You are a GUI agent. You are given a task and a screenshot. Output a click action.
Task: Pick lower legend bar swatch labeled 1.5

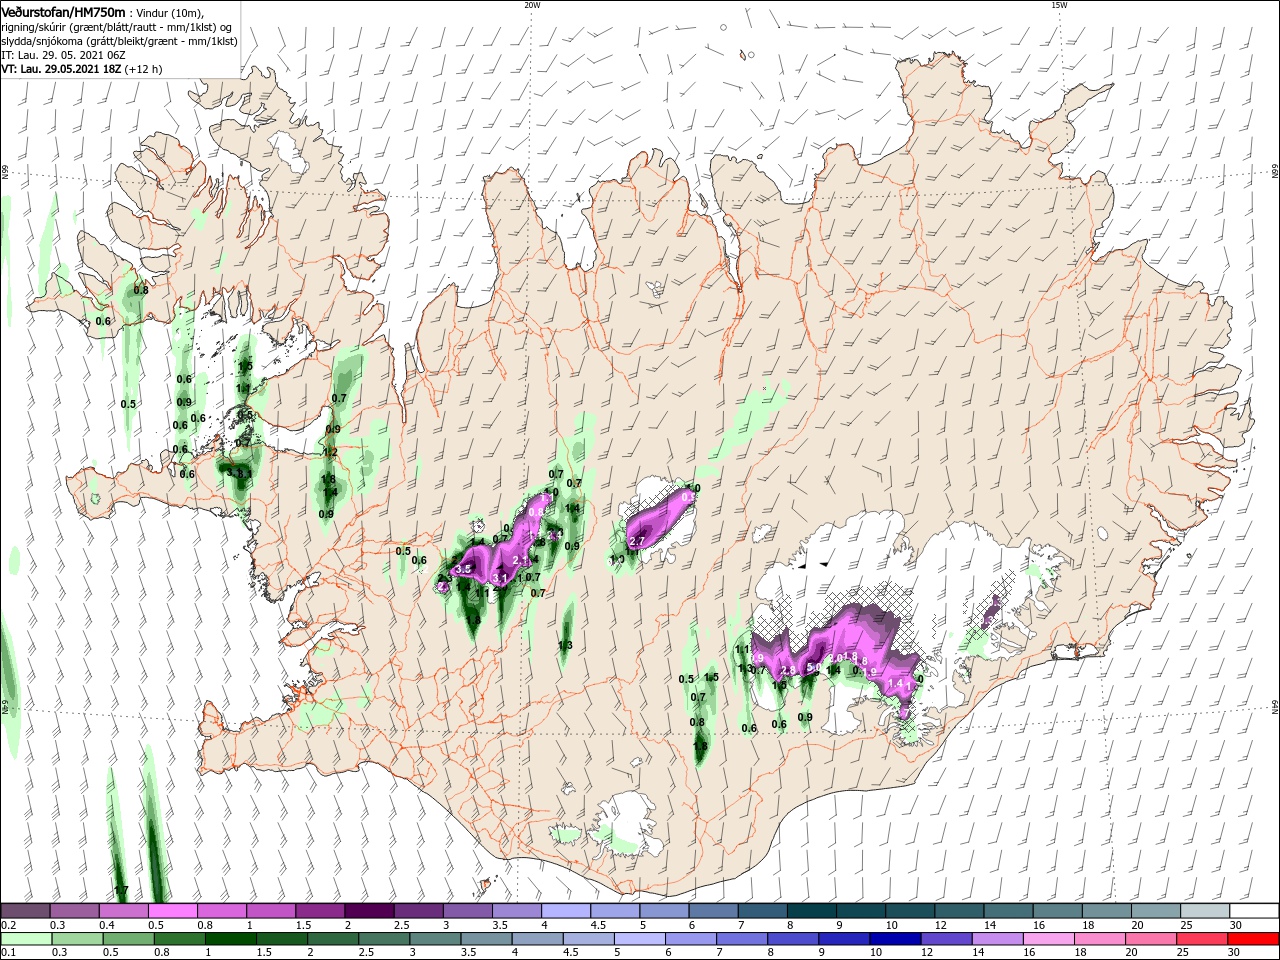pos(282,939)
